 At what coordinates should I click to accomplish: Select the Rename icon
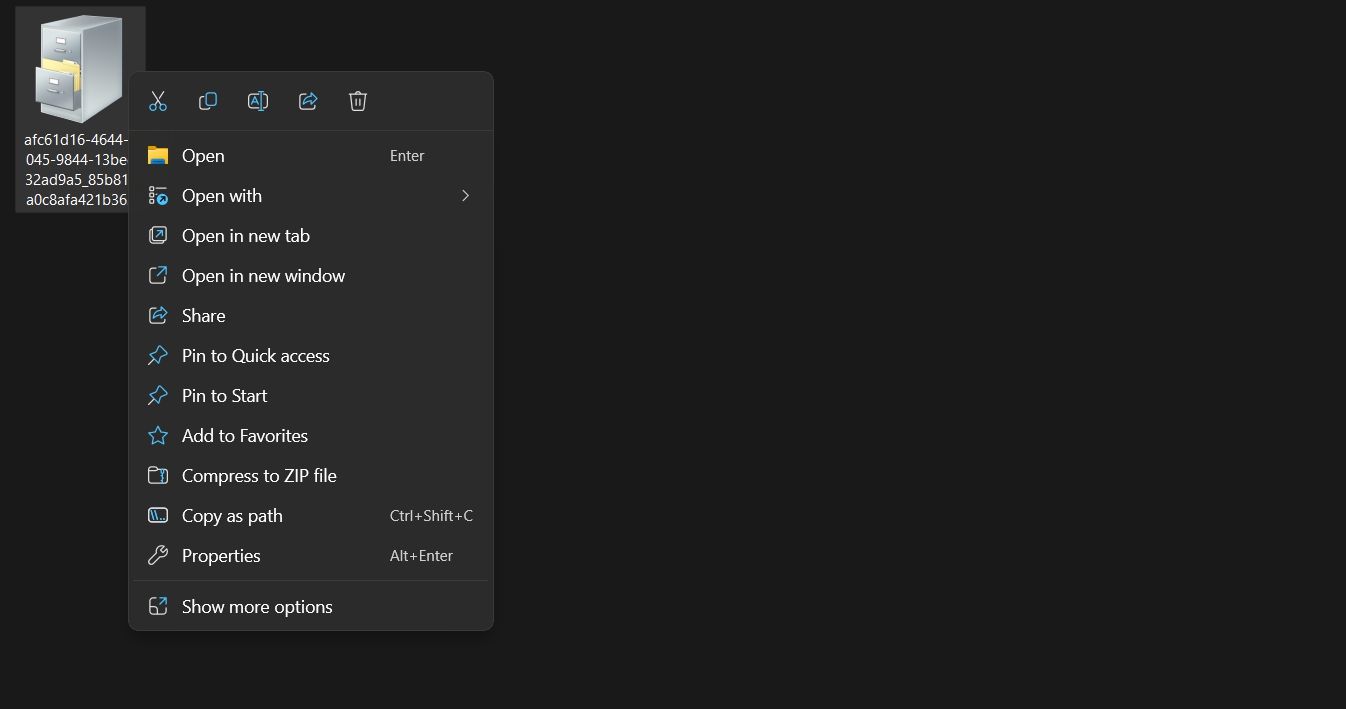point(257,100)
